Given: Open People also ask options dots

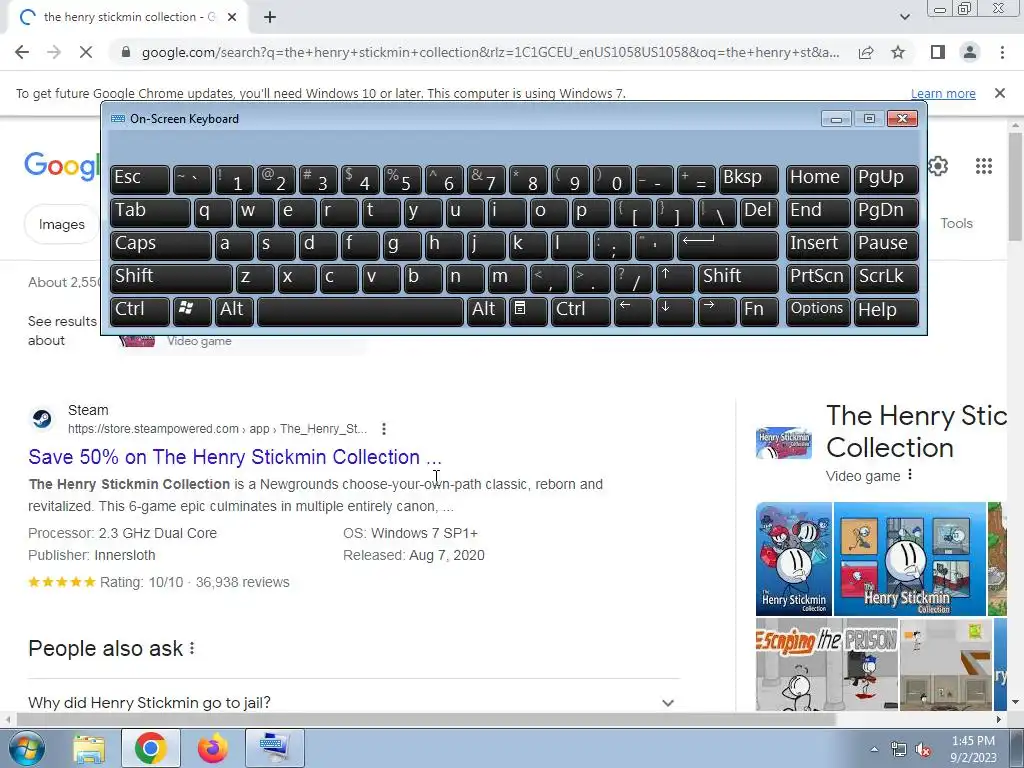Looking at the screenshot, I should (x=192, y=648).
